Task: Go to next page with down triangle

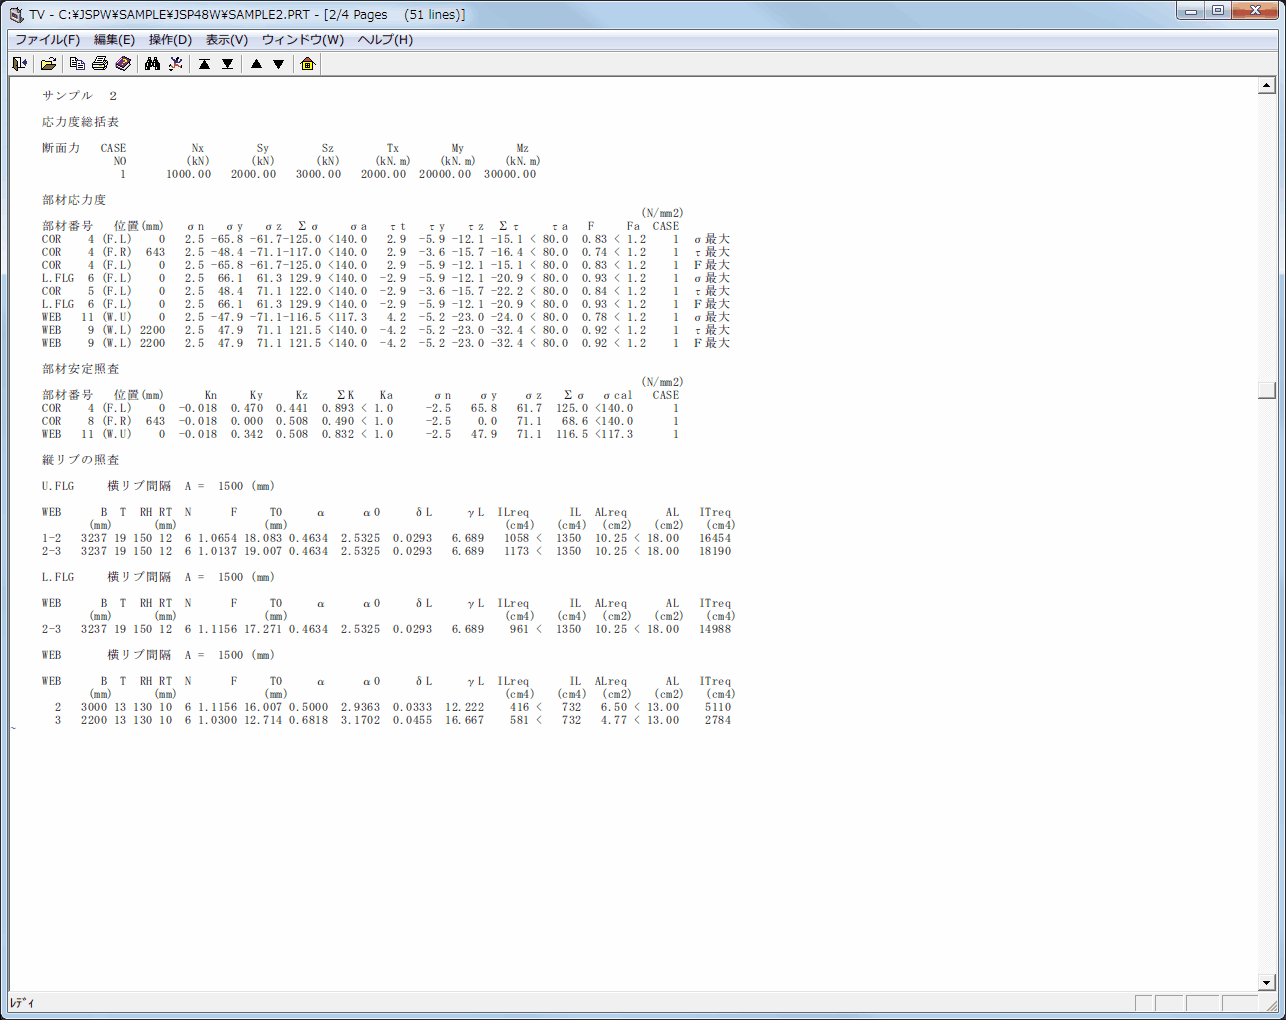Action: pyautogui.click(x=279, y=64)
